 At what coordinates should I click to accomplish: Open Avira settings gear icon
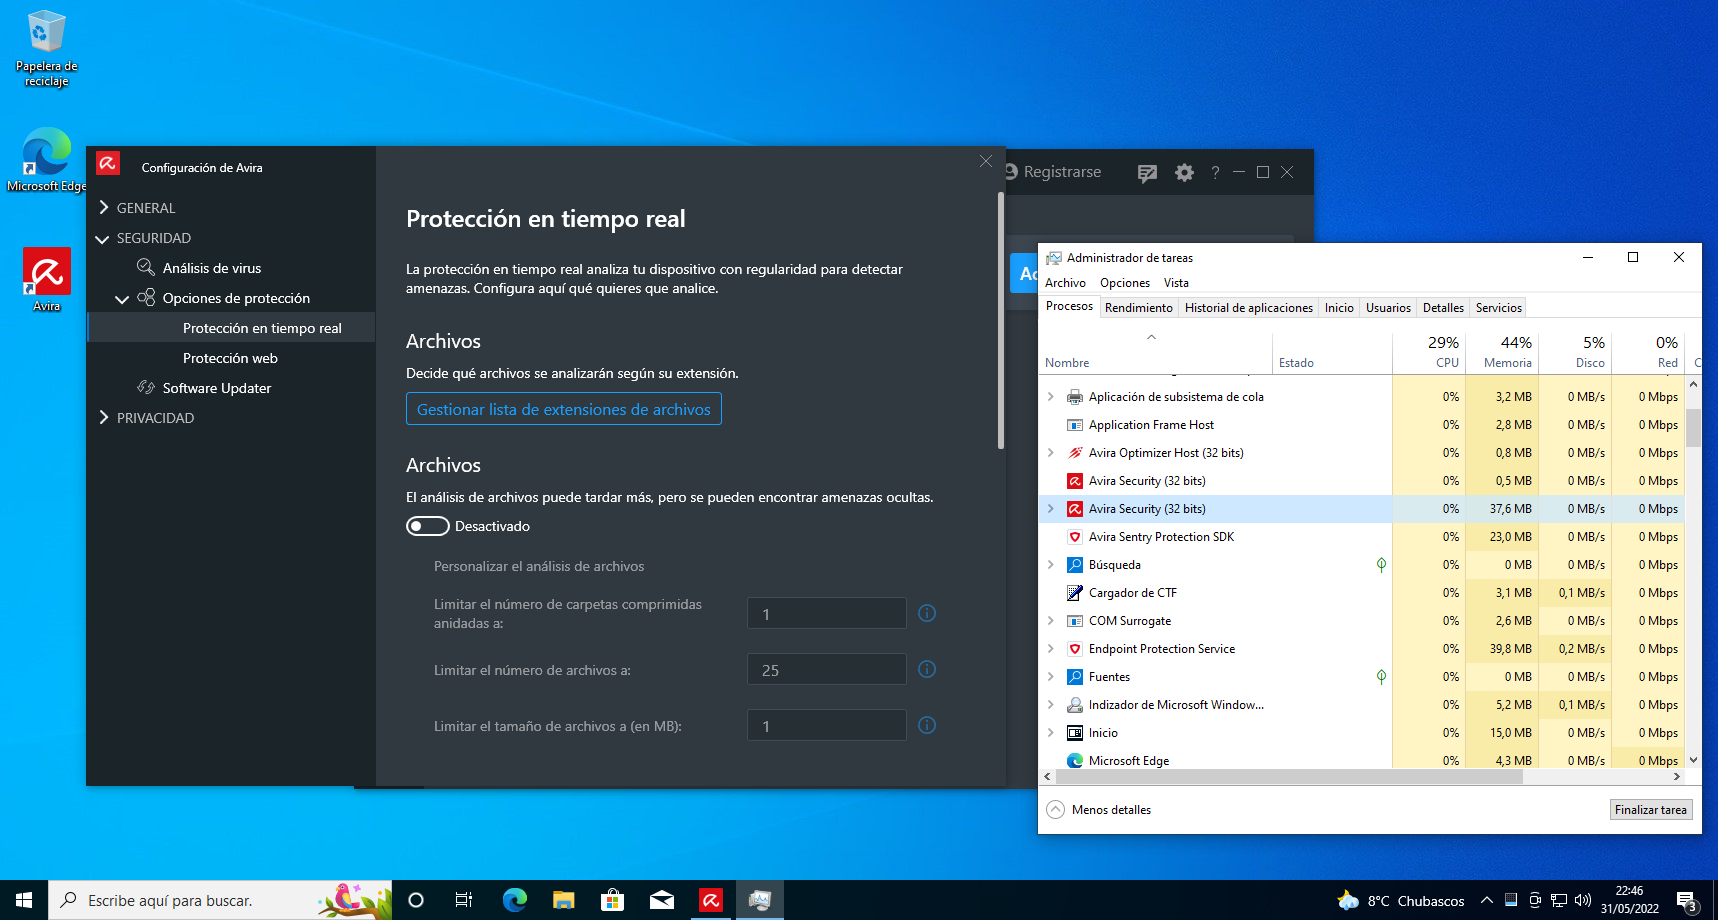[1184, 172]
